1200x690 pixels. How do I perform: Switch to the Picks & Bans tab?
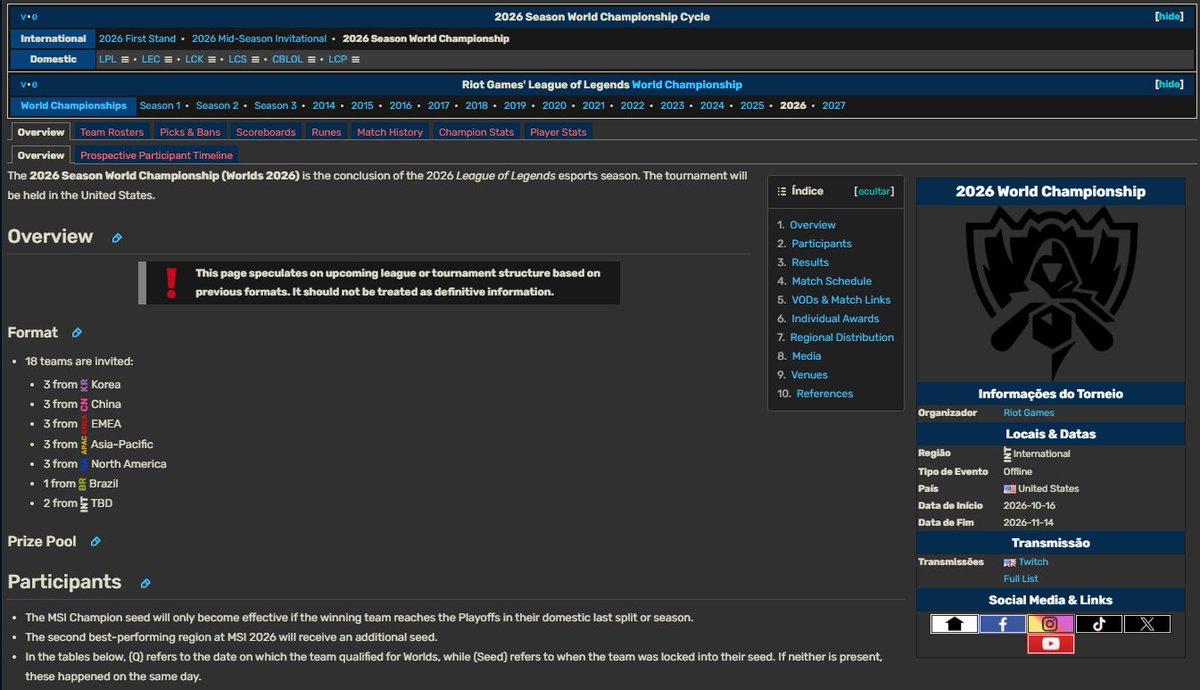tap(190, 132)
